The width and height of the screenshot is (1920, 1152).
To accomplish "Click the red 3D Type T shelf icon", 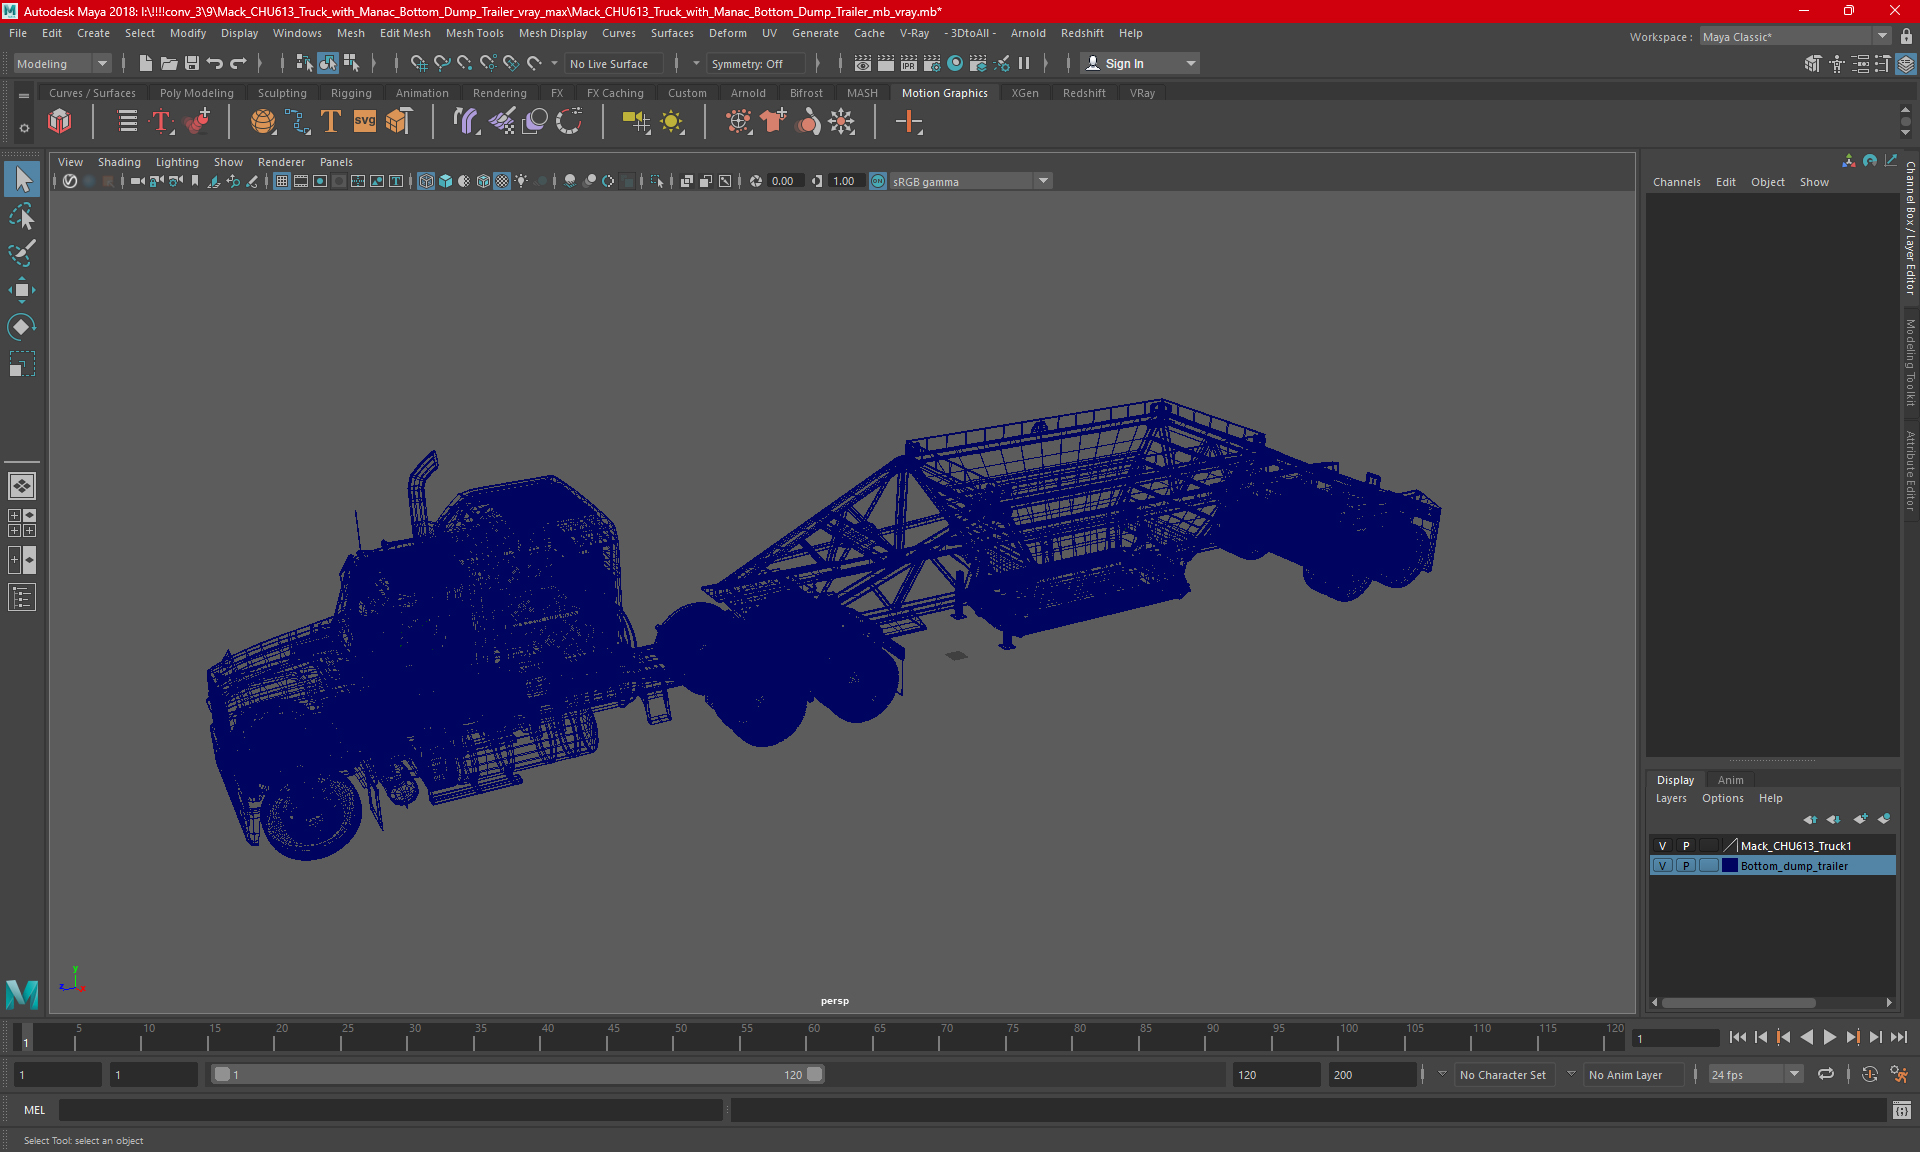I will [162, 122].
